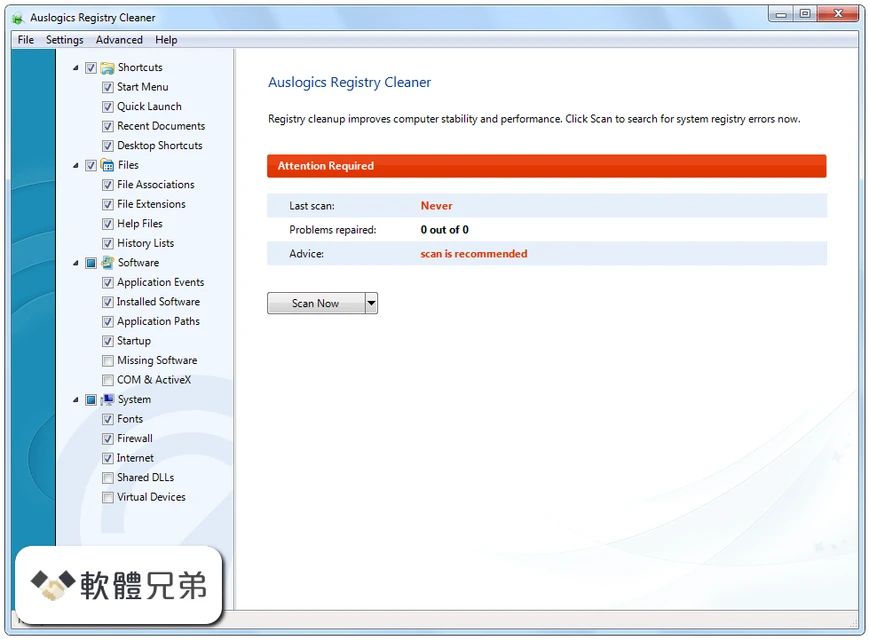Click the 'Problems repaired:' label
The width and height of the screenshot is (869, 640).
[333, 230]
